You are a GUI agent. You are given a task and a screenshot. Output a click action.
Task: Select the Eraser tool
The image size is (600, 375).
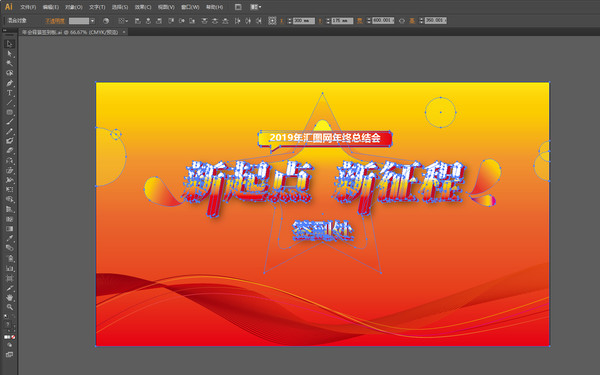10,150
